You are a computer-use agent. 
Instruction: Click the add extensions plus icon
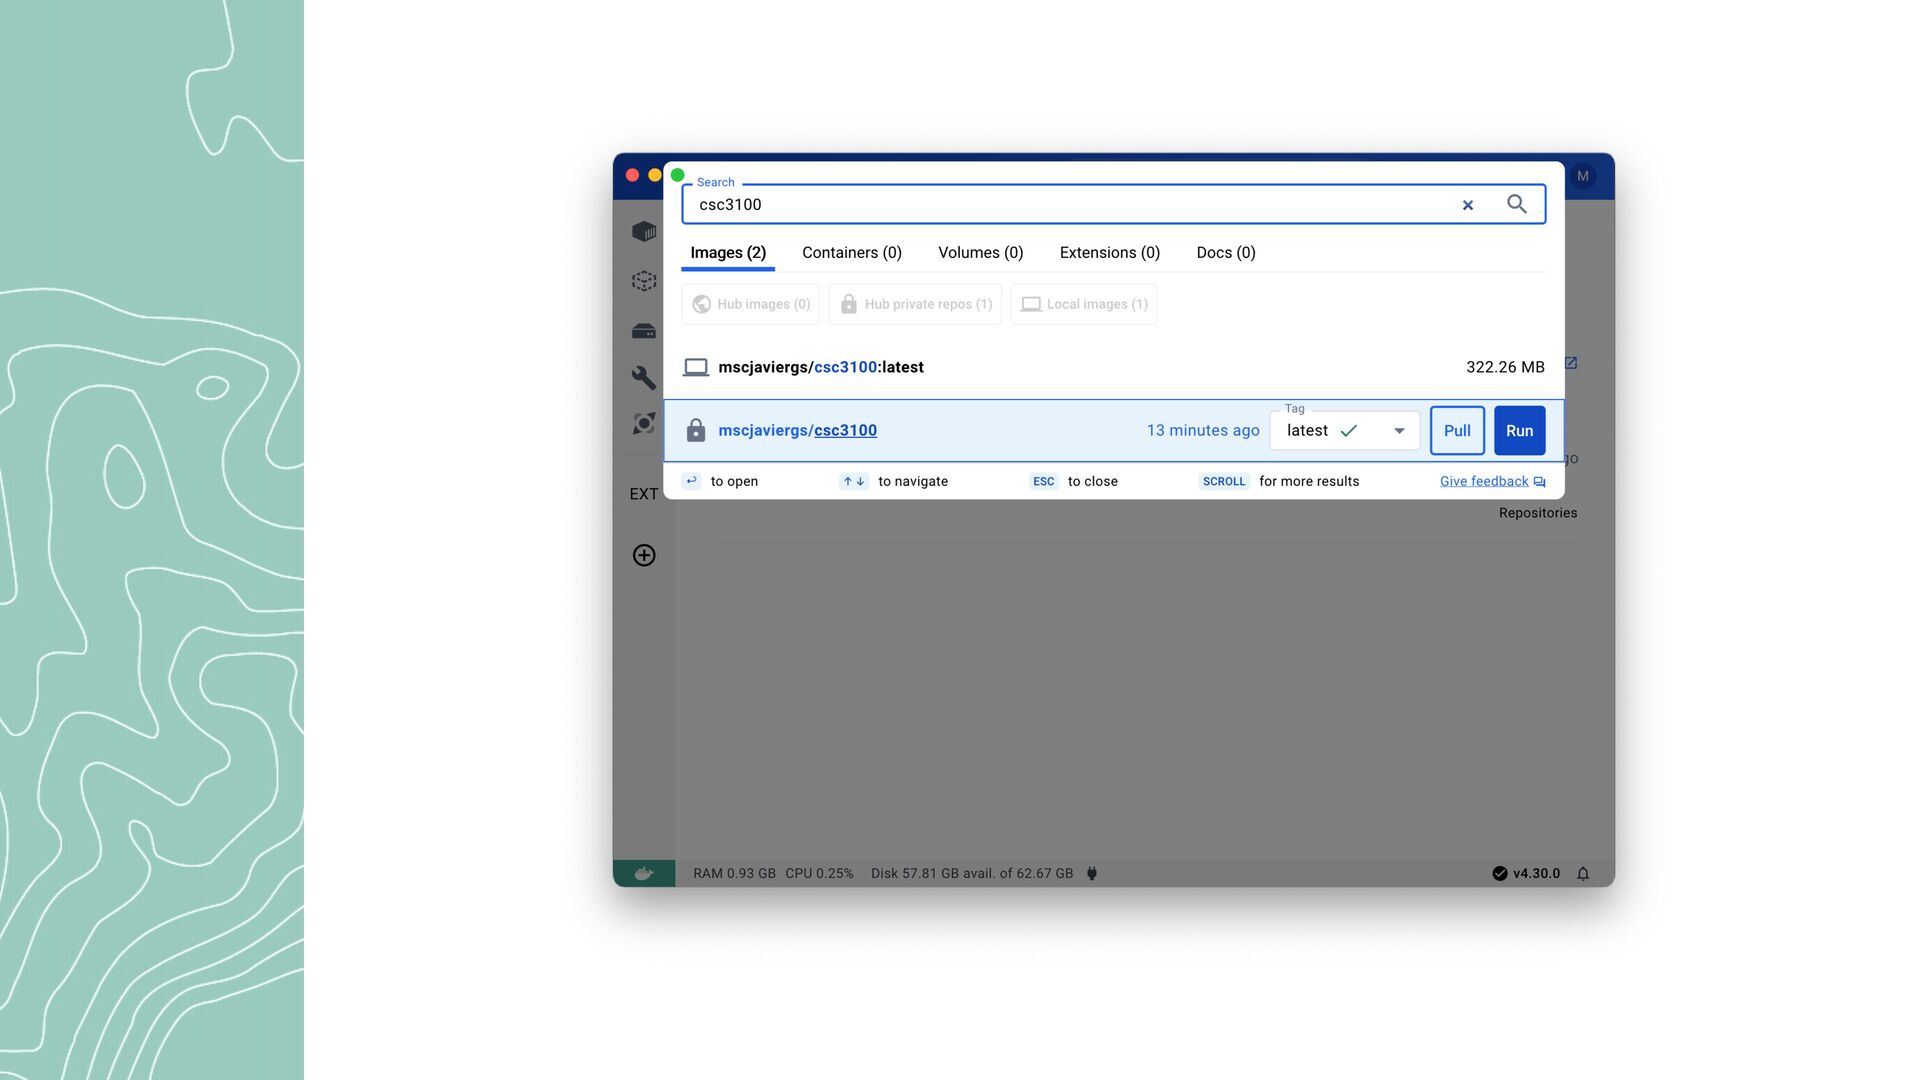(644, 555)
